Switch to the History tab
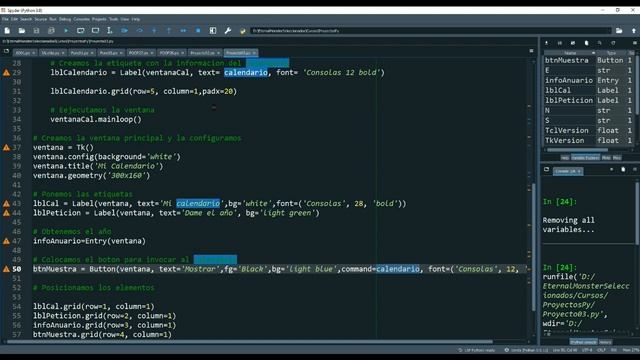This screenshot has height=360, width=640. point(605,342)
